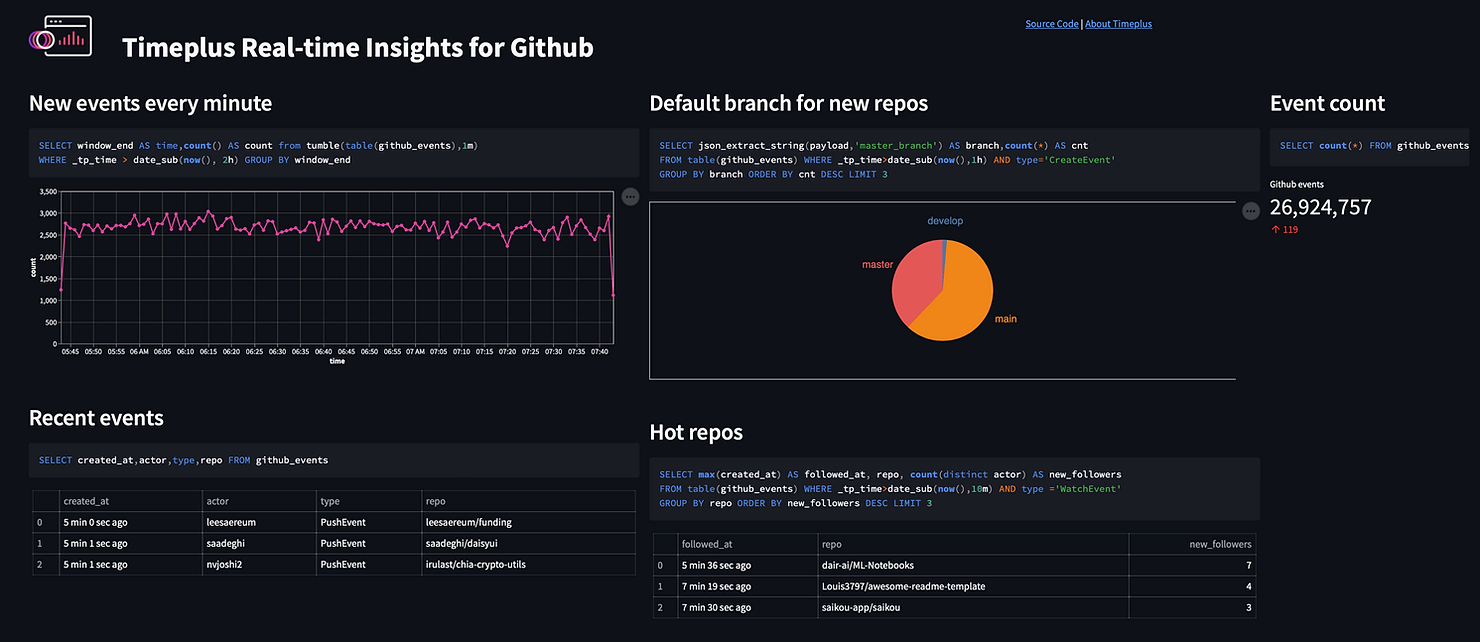Screen dimensions: 1480x642
Task: Select the saikou-app/saikou repo cell
Action: click(x=973, y=608)
